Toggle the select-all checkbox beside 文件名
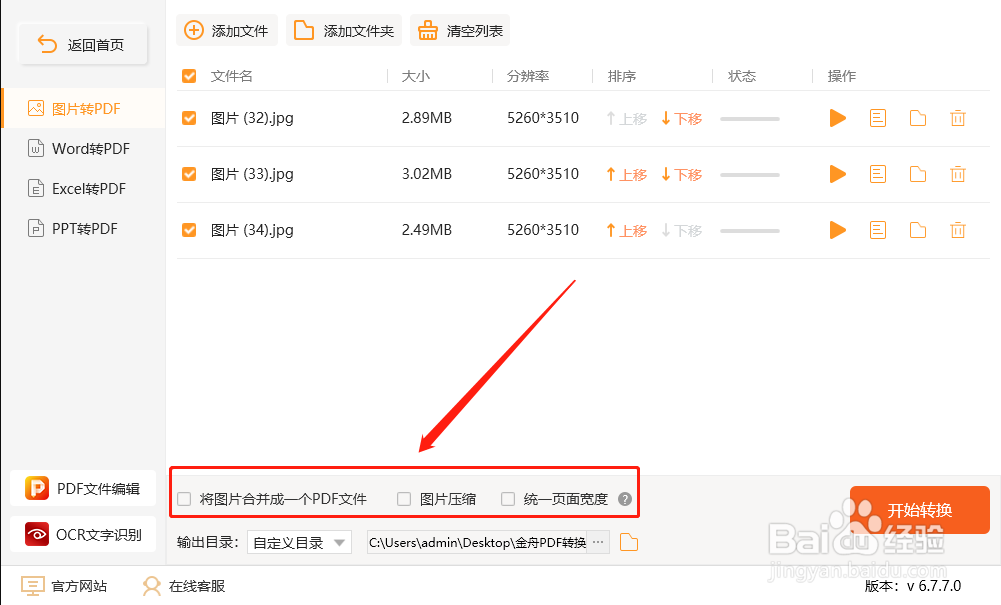Viewport: 1001px width, 605px height. pos(189,77)
